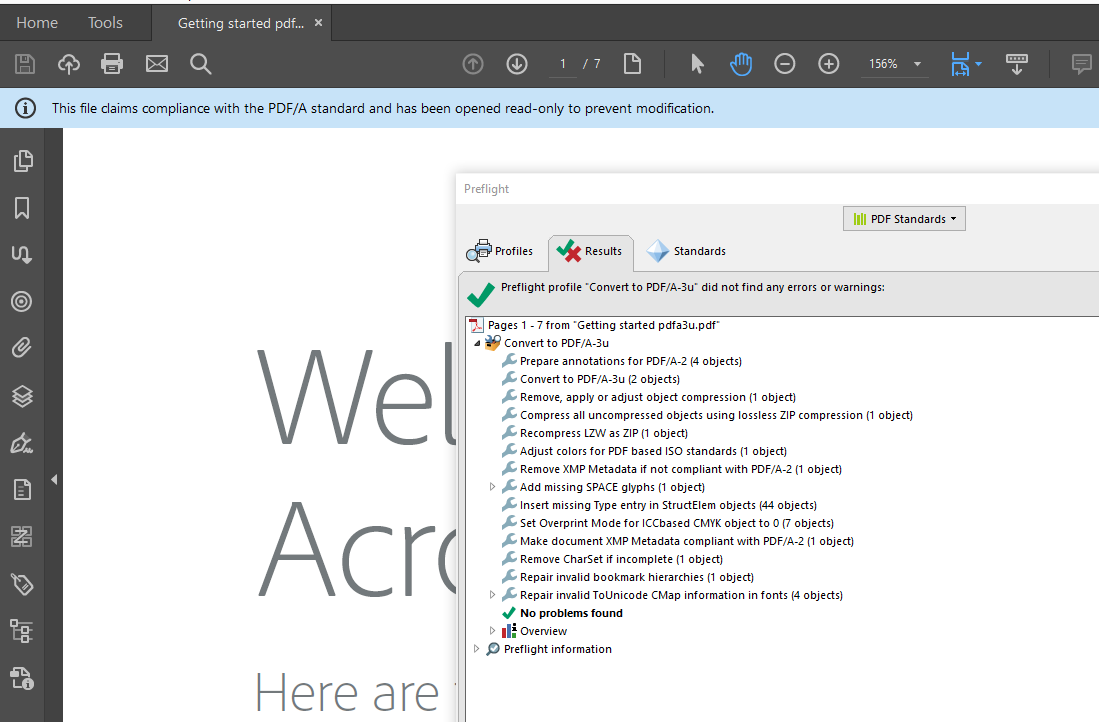Select the Hand pan tool
Image resolution: width=1099 pixels, height=722 pixels.
pyautogui.click(x=741, y=64)
